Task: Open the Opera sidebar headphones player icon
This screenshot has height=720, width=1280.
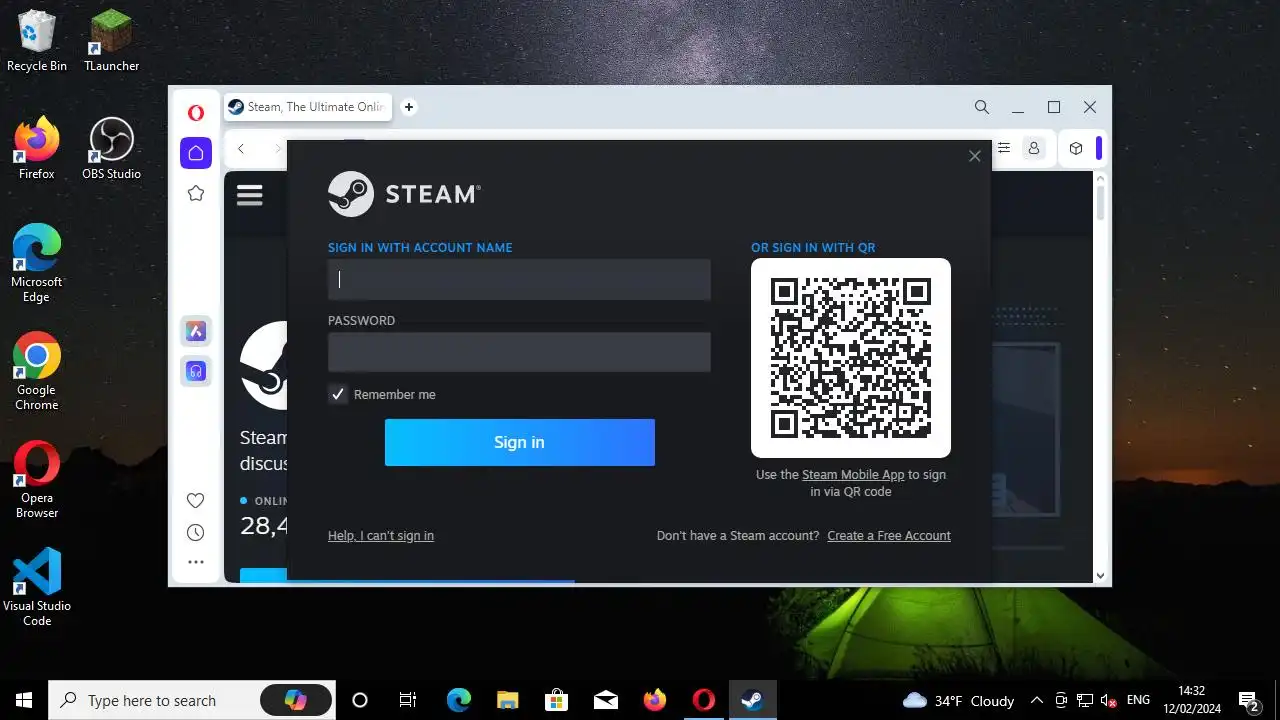Action: coord(196,371)
